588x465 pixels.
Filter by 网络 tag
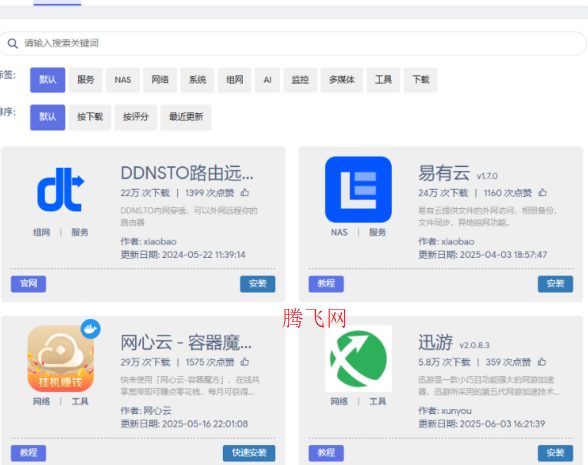[x=160, y=80]
